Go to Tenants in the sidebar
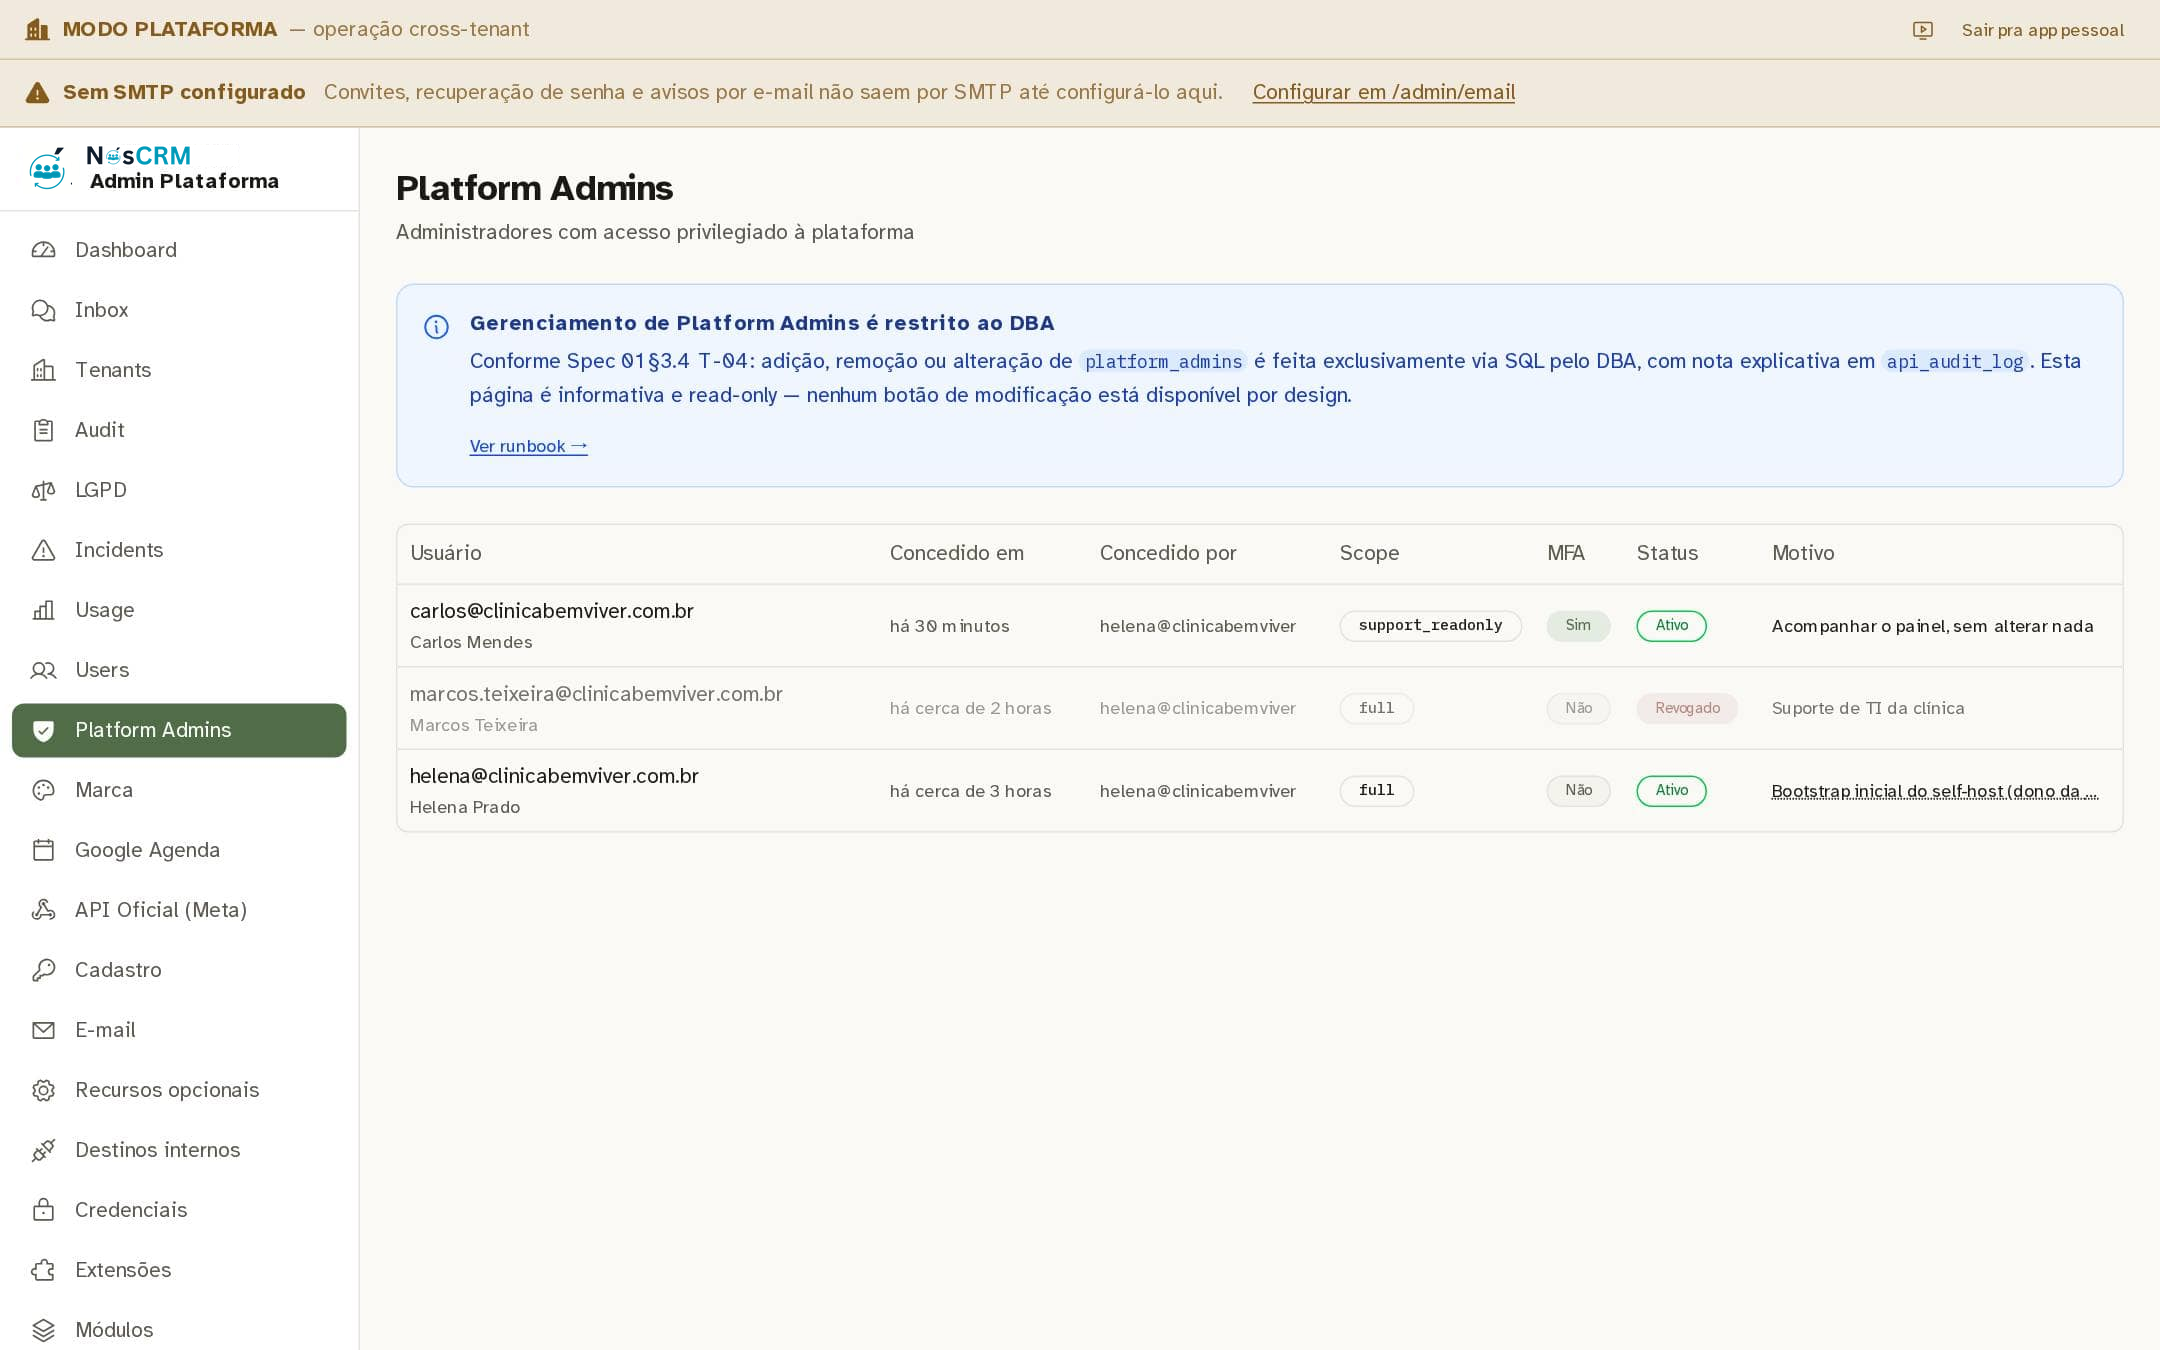2160x1350 pixels. pos(179,370)
